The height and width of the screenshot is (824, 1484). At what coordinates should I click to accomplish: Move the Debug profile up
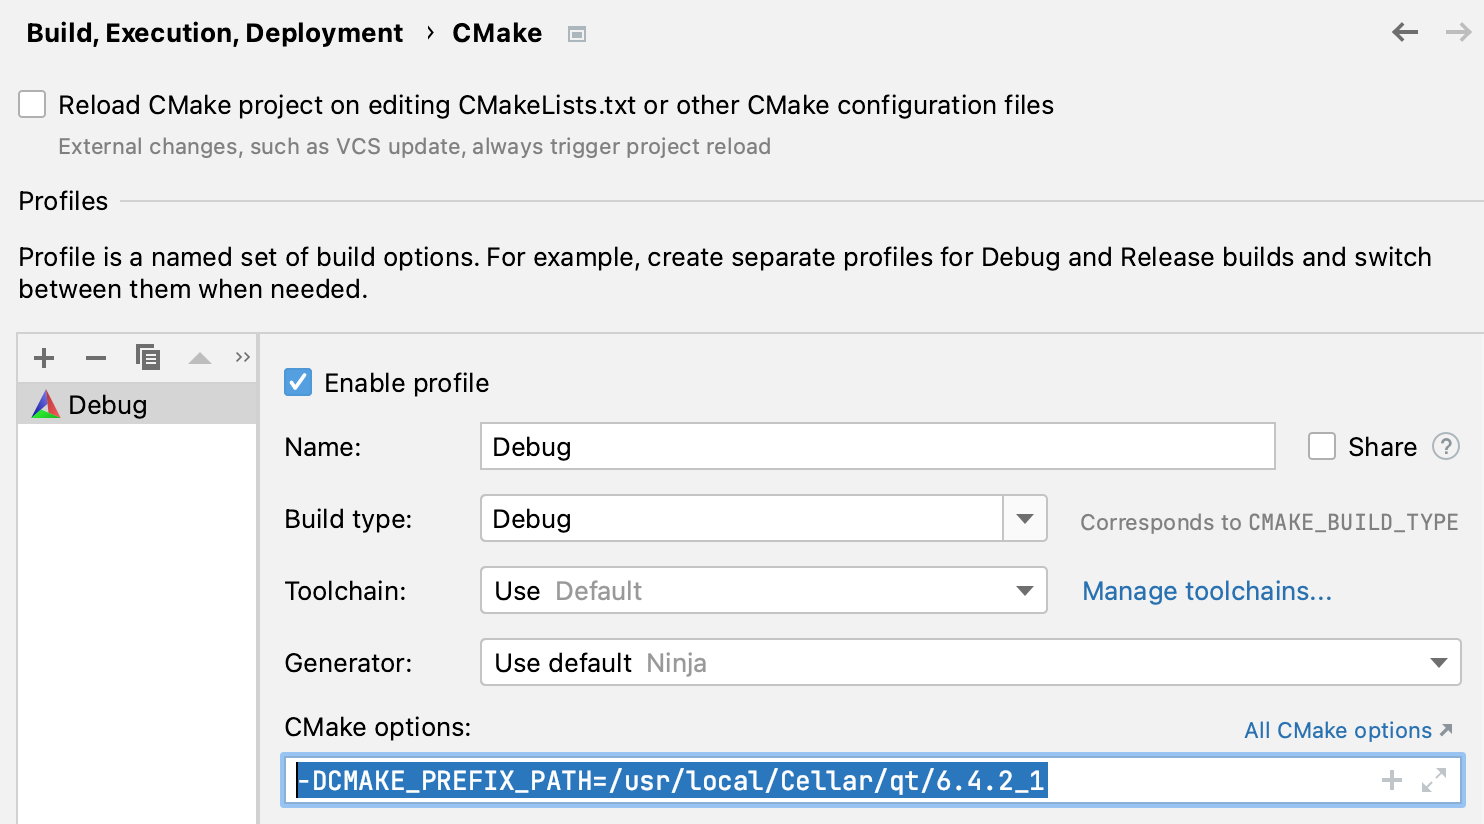click(199, 358)
